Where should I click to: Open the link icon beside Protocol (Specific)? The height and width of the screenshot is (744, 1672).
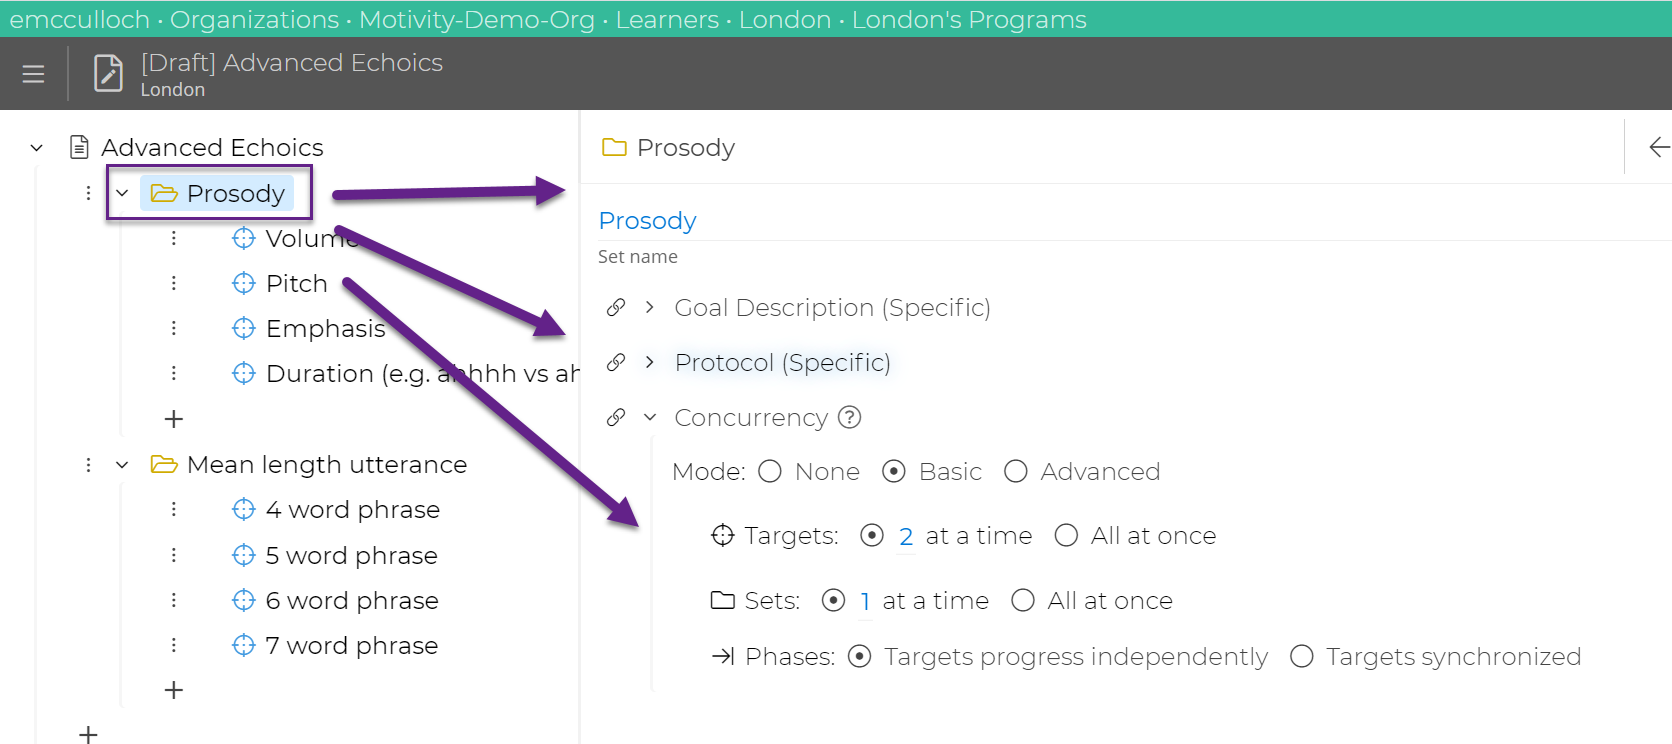point(615,362)
